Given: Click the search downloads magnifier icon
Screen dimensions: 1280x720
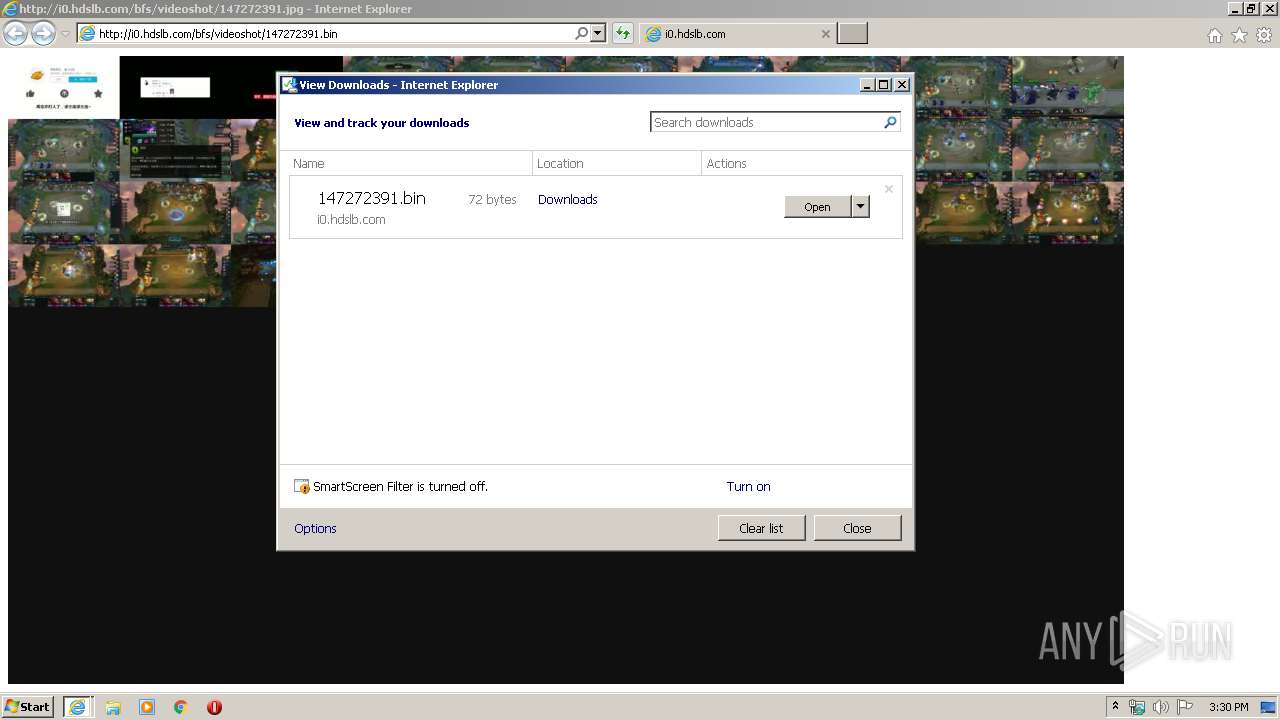Looking at the screenshot, I should (890, 122).
